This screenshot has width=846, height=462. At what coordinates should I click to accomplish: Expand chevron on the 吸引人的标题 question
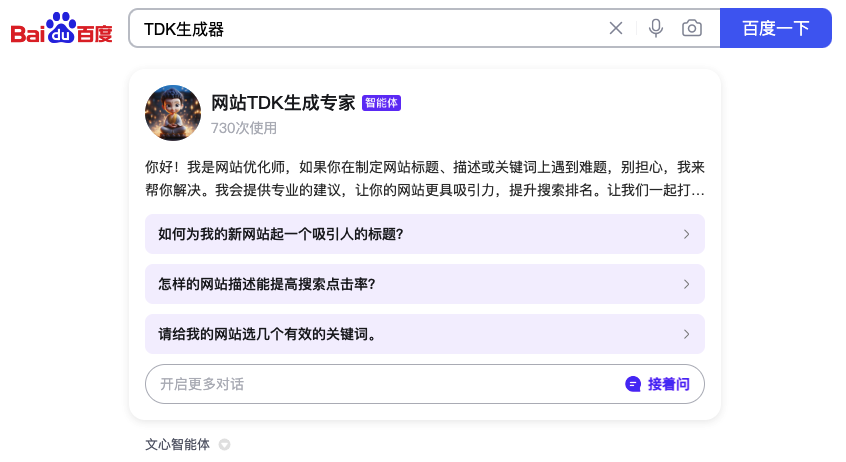[686, 234]
